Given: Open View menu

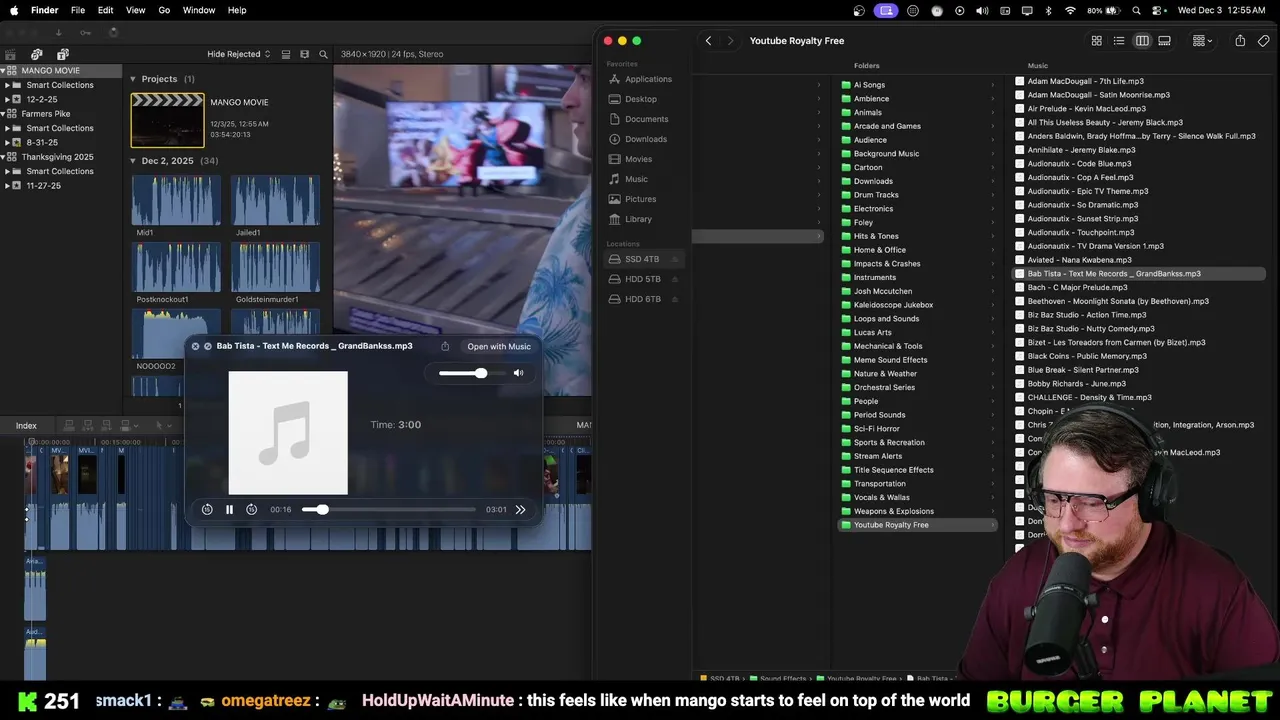Looking at the screenshot, I should [135, 10].
